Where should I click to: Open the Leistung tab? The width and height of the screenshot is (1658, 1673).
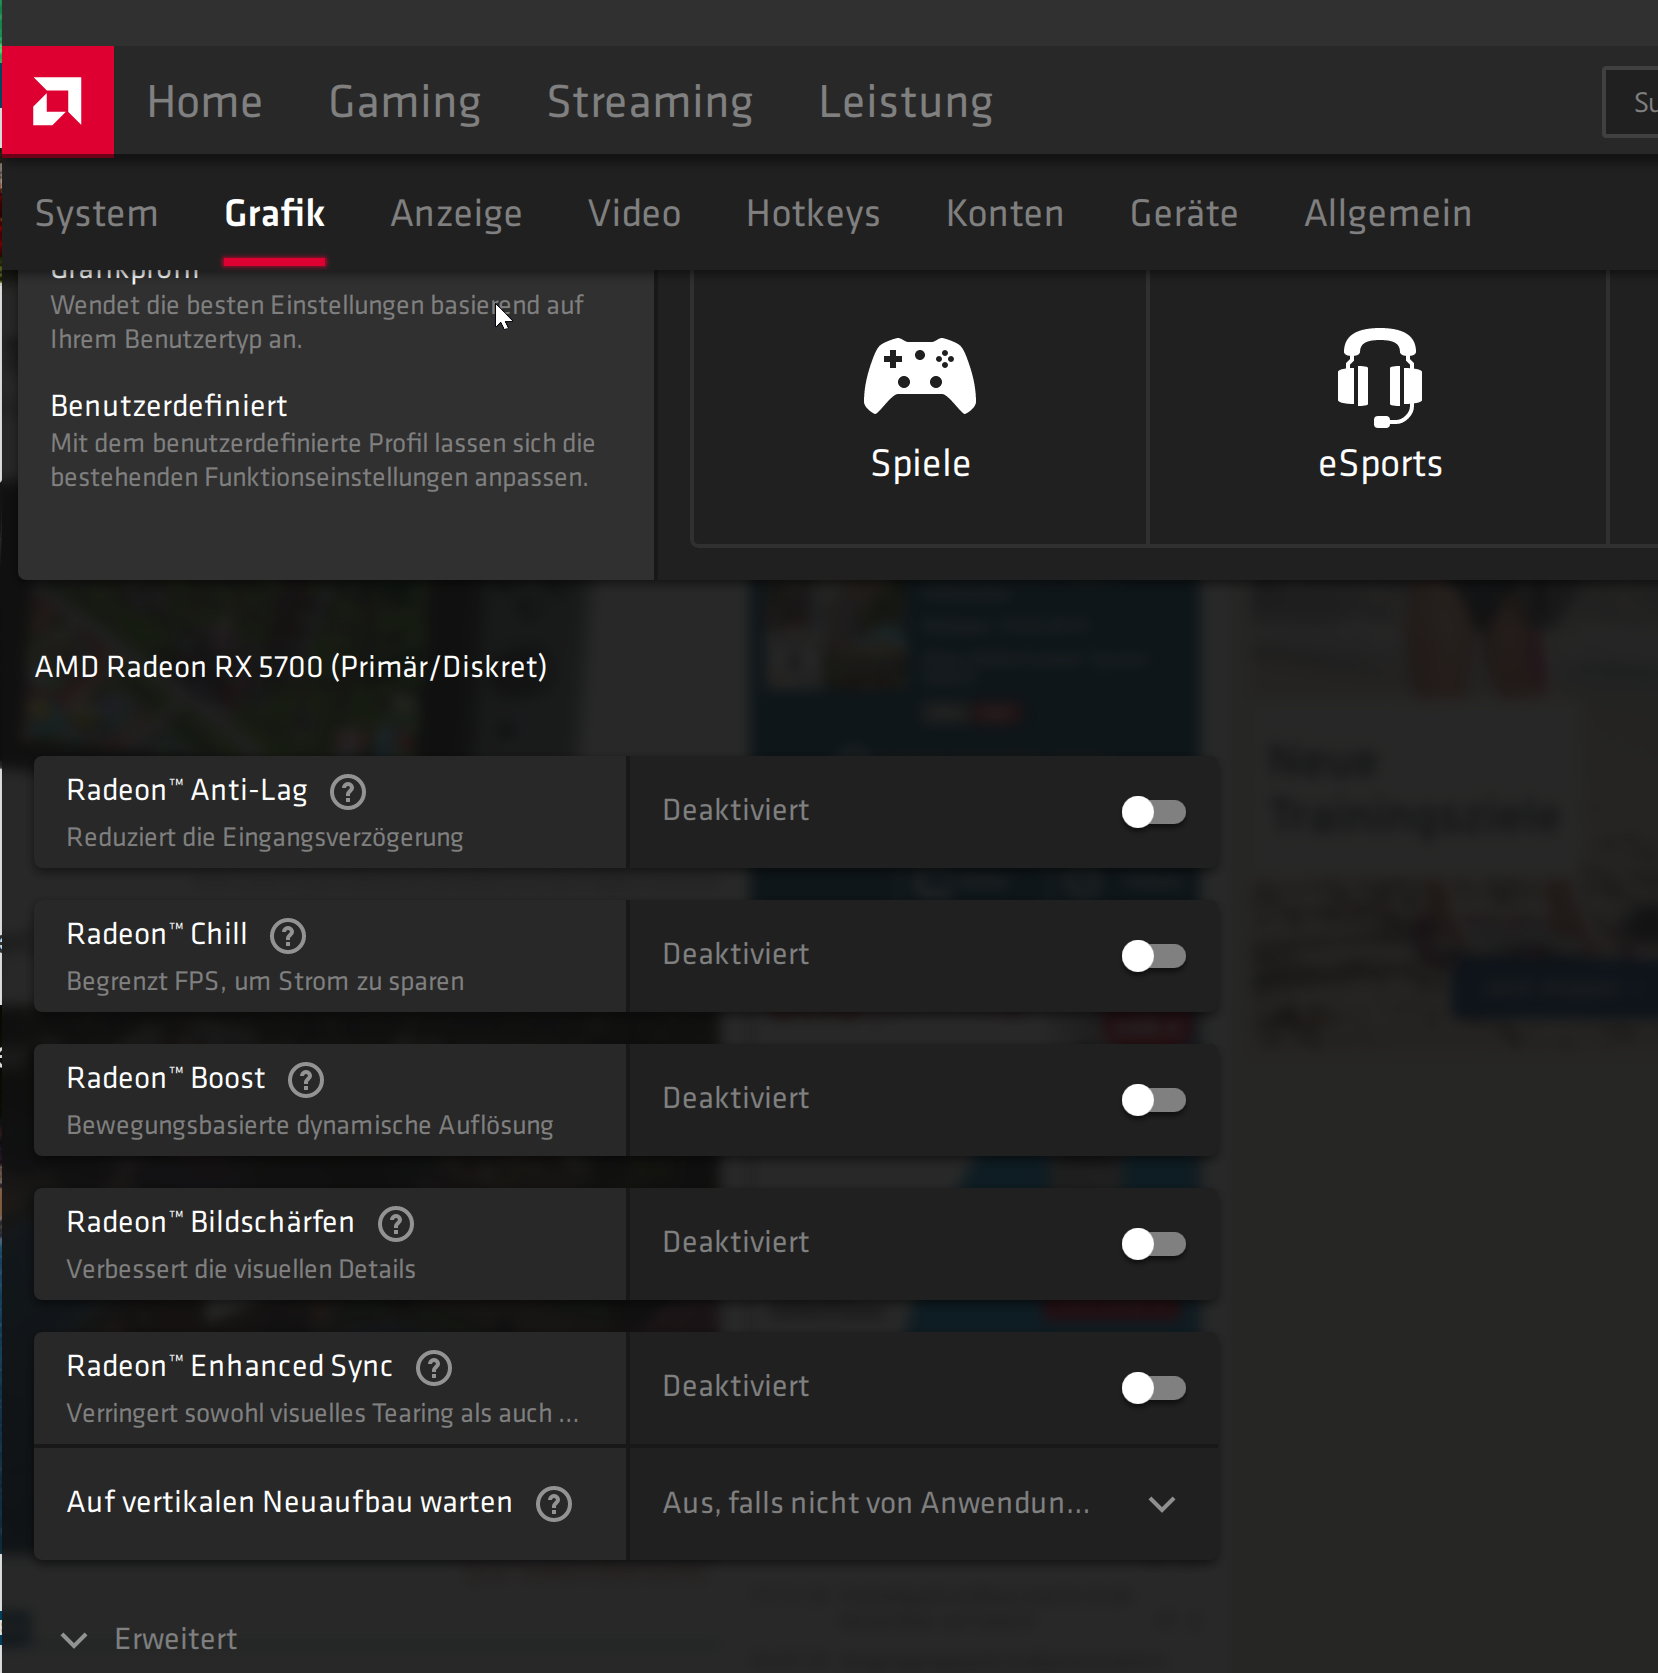[906, 102]
